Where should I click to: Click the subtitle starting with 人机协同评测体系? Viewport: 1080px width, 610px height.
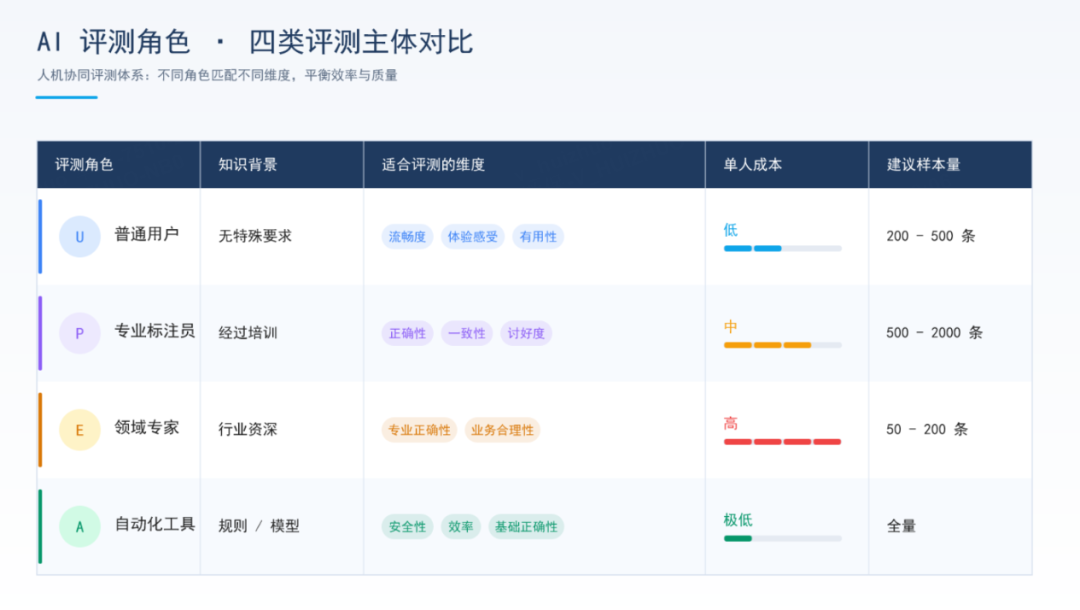tap(217, 75)
